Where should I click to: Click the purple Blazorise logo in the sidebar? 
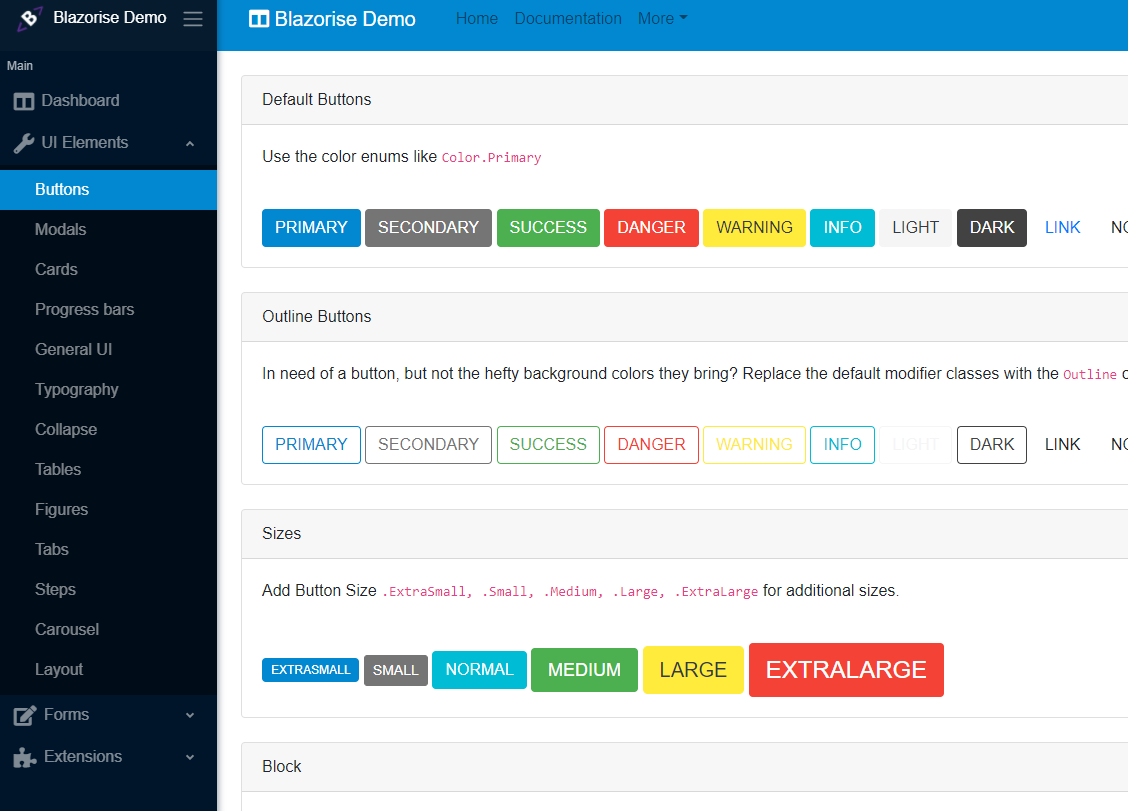click(x=28, y=17)
